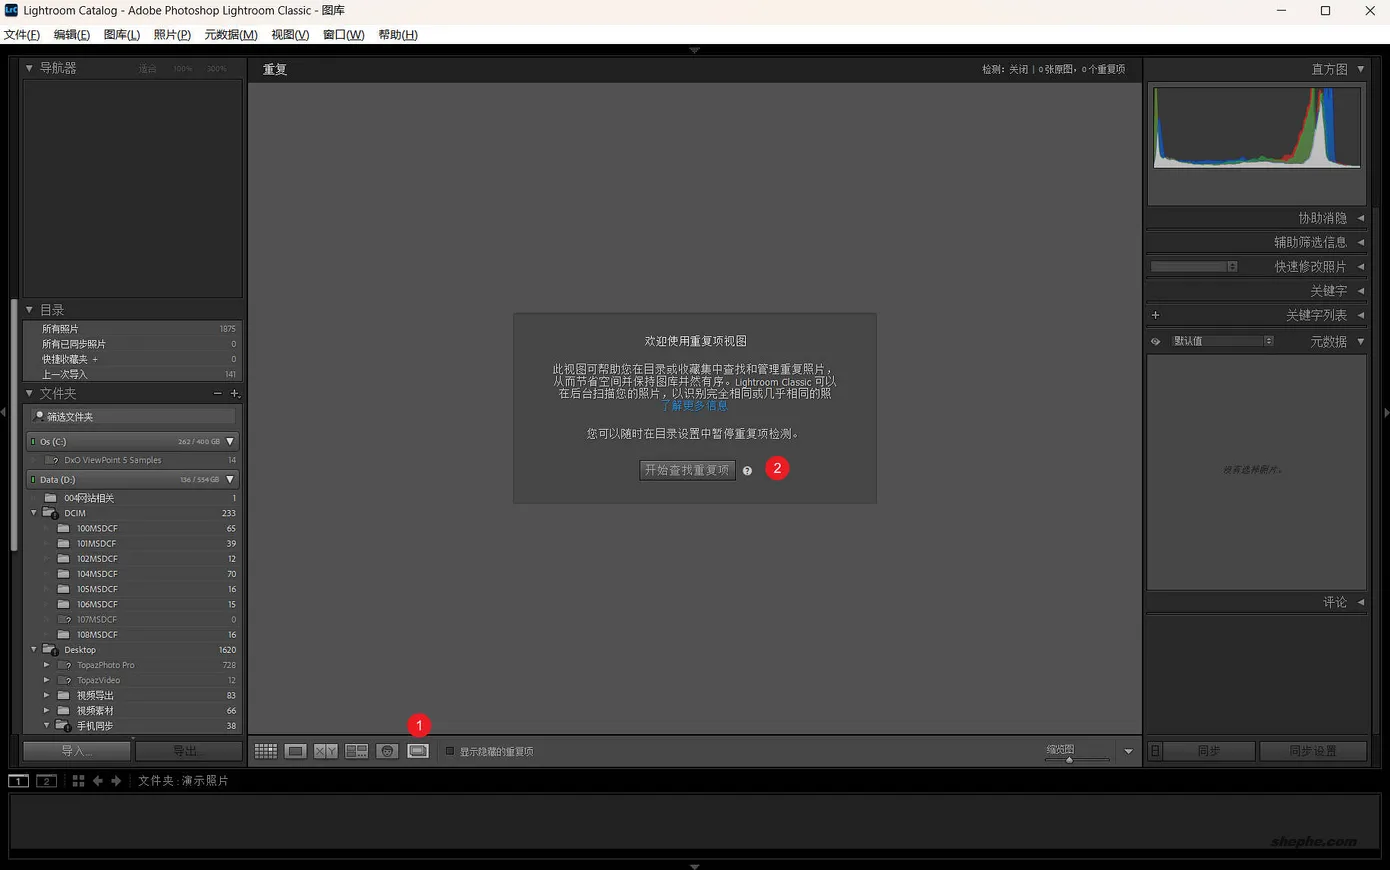Screen dimensions: 1390x870
Task: Switch to loupe view in the toolbar
Action: click(295, 751)
